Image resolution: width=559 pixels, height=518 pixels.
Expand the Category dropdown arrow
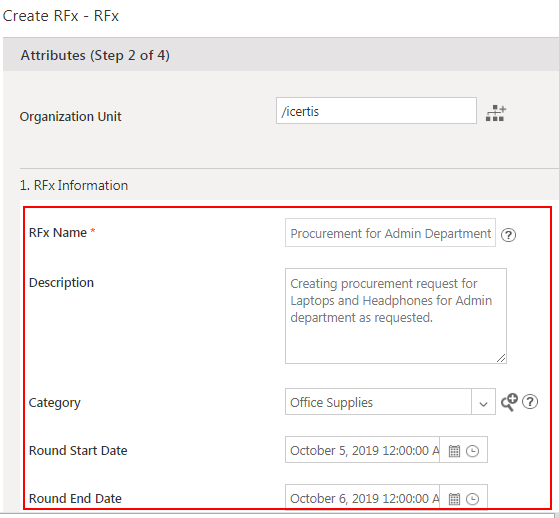click(x=483, y=402)
